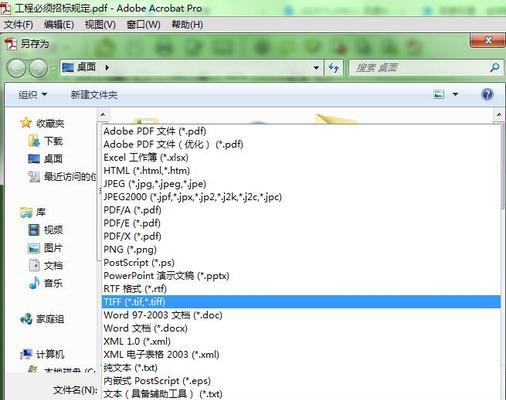Open the 文件(F) menu
Image resolution: width=506 pixels, height=400 pixels.
(19, 25)
